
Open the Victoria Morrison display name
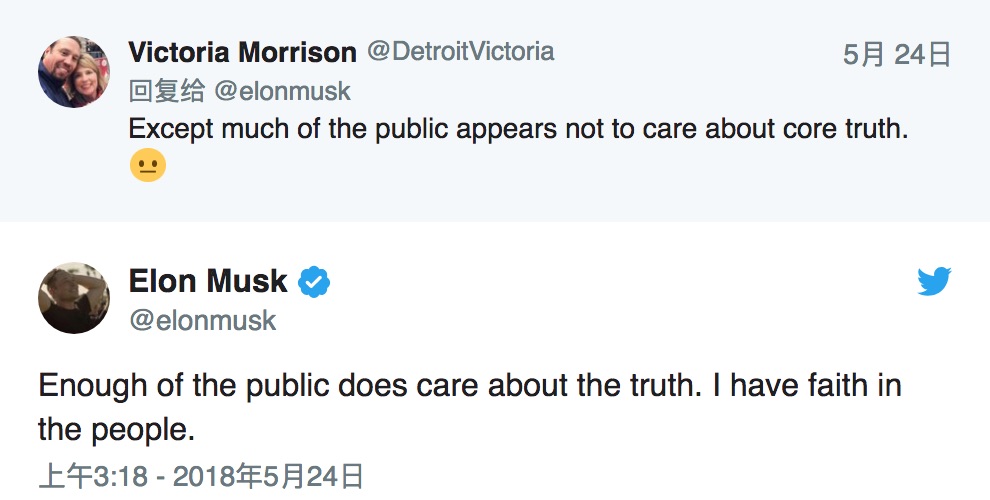[x=242, y=52]
